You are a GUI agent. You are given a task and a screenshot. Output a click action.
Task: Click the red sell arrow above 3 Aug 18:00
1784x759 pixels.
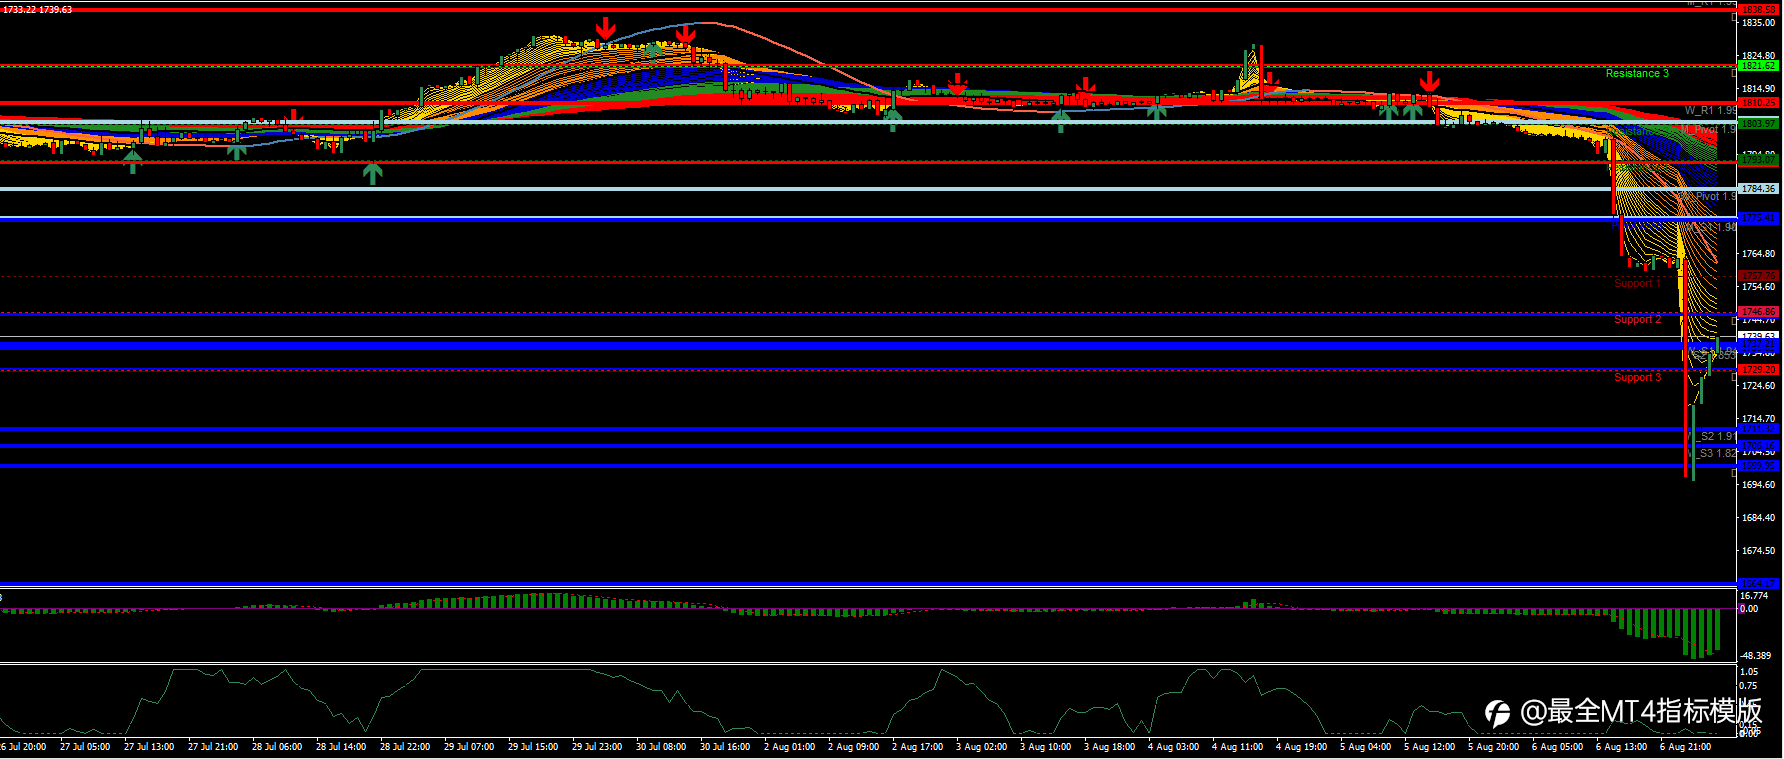tap(1085, 88)
